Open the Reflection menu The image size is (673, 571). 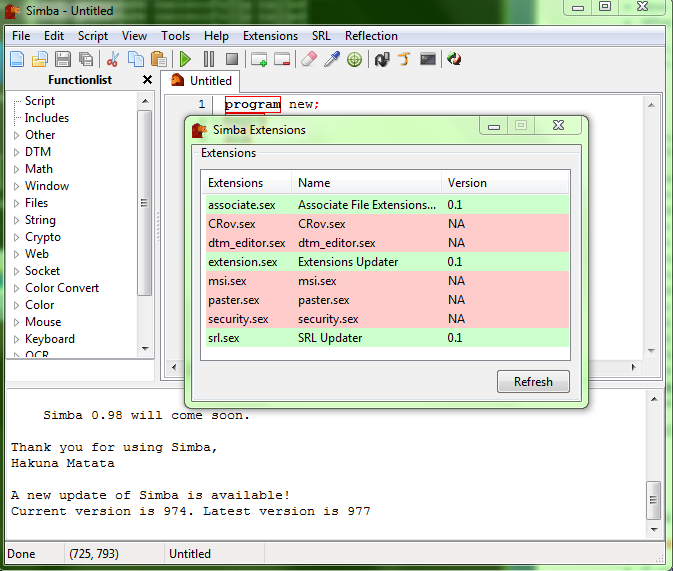(371, 36)
